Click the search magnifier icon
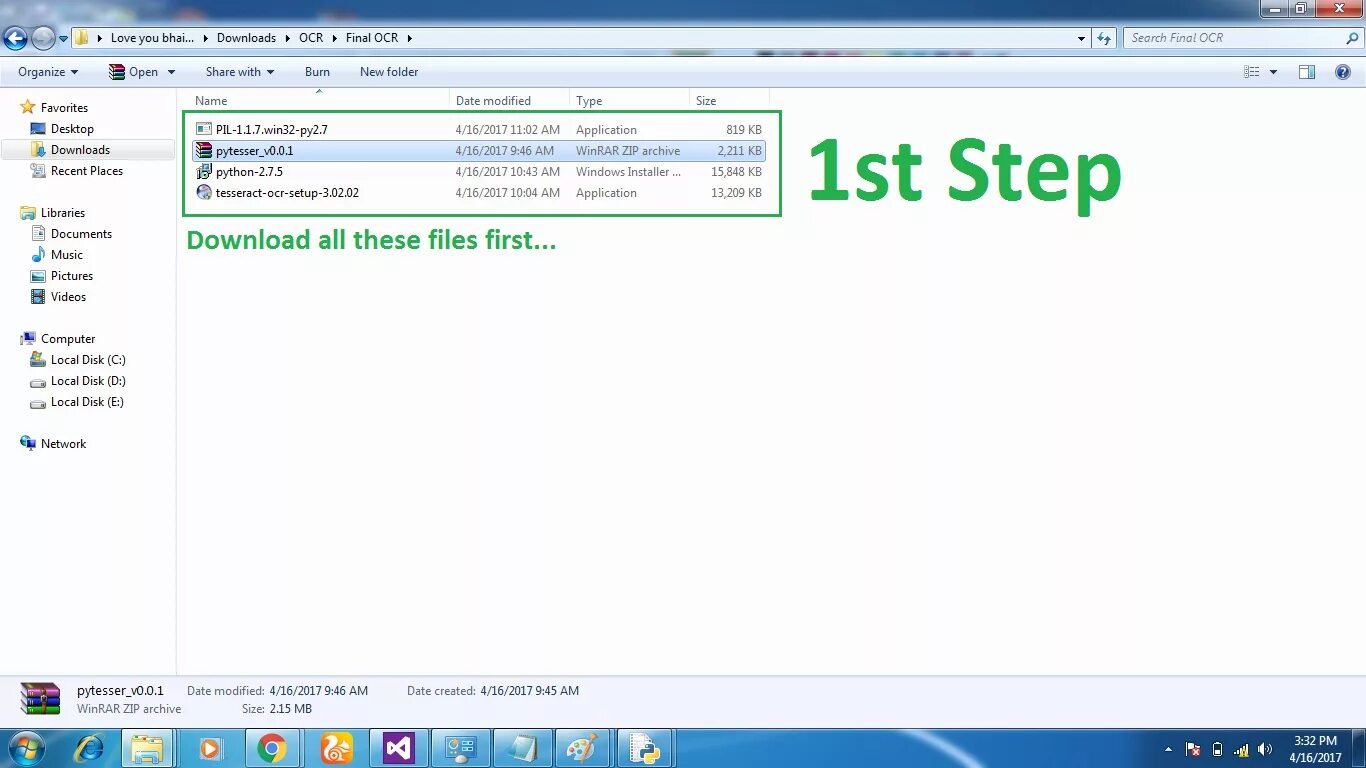1366x768 pixels. (x=1353, y=38)
